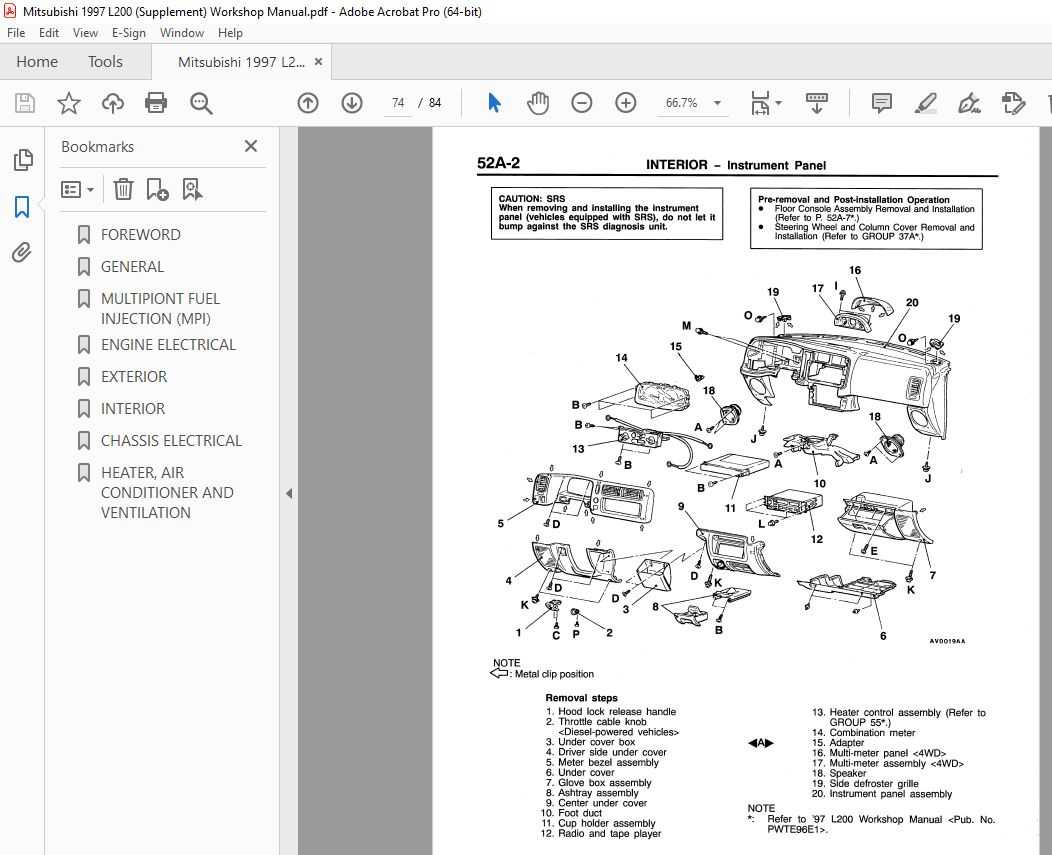Zoom out with minus button
This screenshot has width=1052, height=855.
pyautogui.click(x=582, y=103)
